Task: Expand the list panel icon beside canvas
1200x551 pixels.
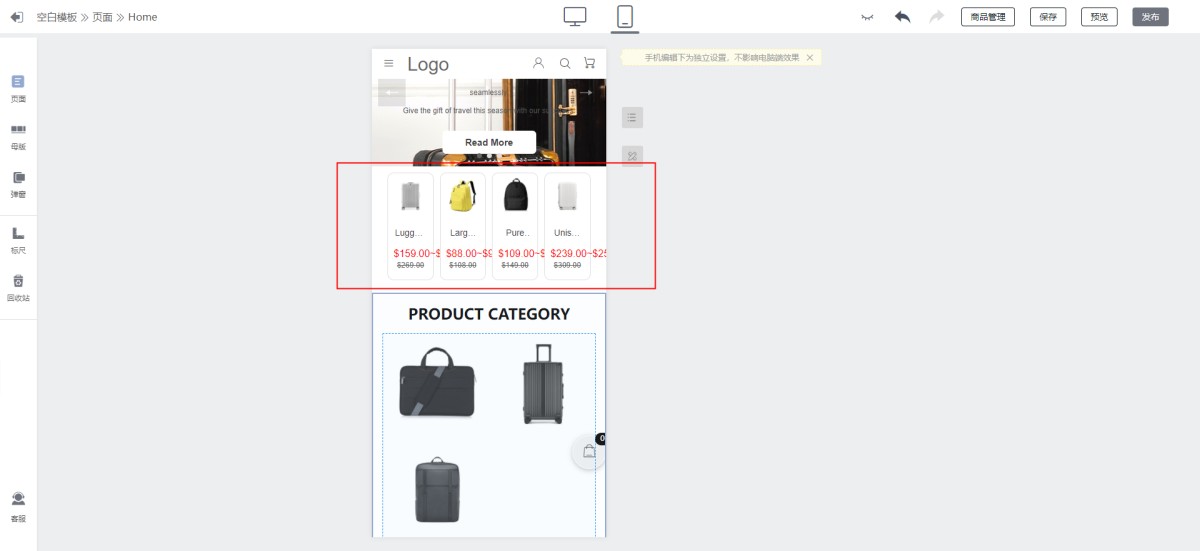Action: click(632, 118)
